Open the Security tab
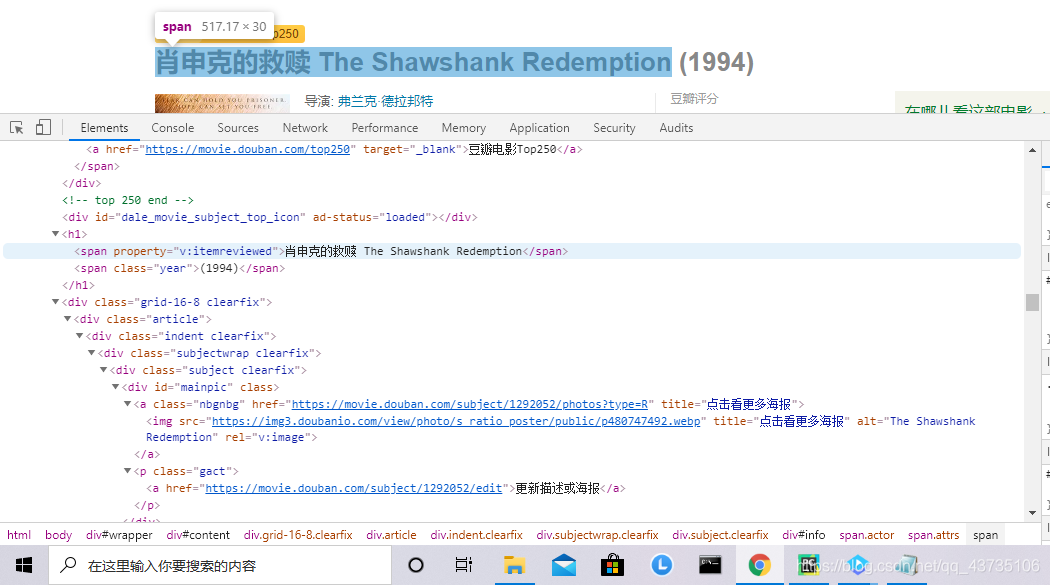The image size is (1050, 585). point(614,128)
